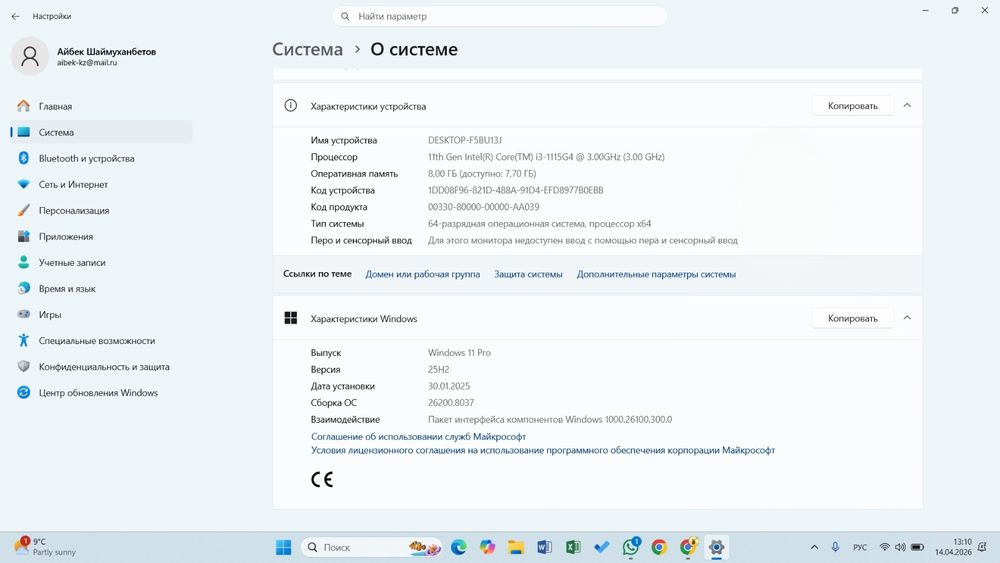Collapse the Характеристики Windows section
The width and height of the screenshot is (1000, 563).
(x=907, y=318)
